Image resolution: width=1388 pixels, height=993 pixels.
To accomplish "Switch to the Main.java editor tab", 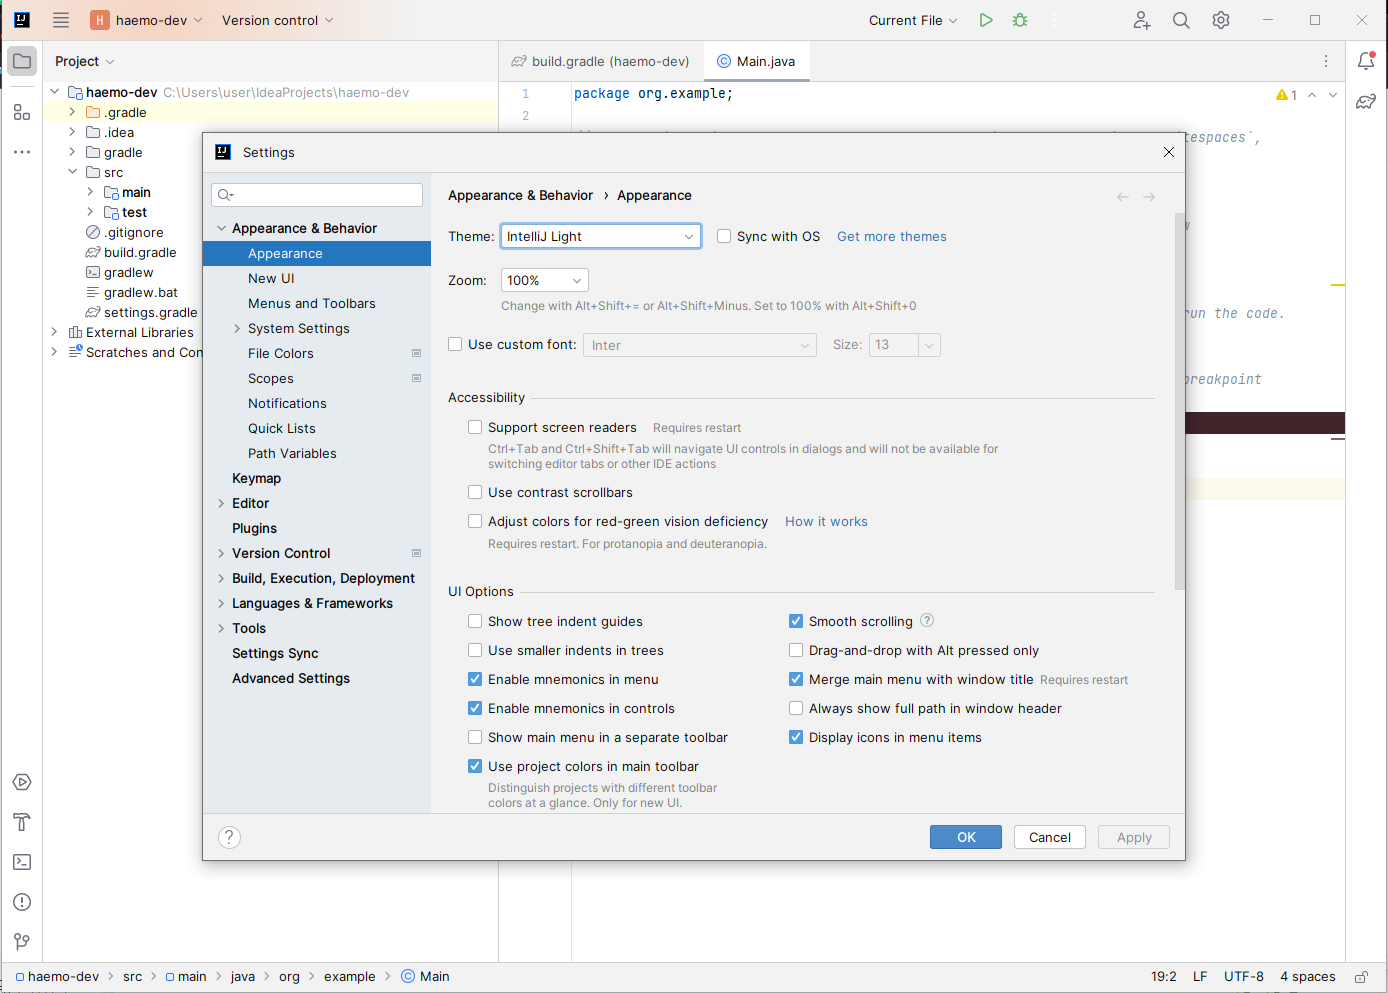I will 756,61.
